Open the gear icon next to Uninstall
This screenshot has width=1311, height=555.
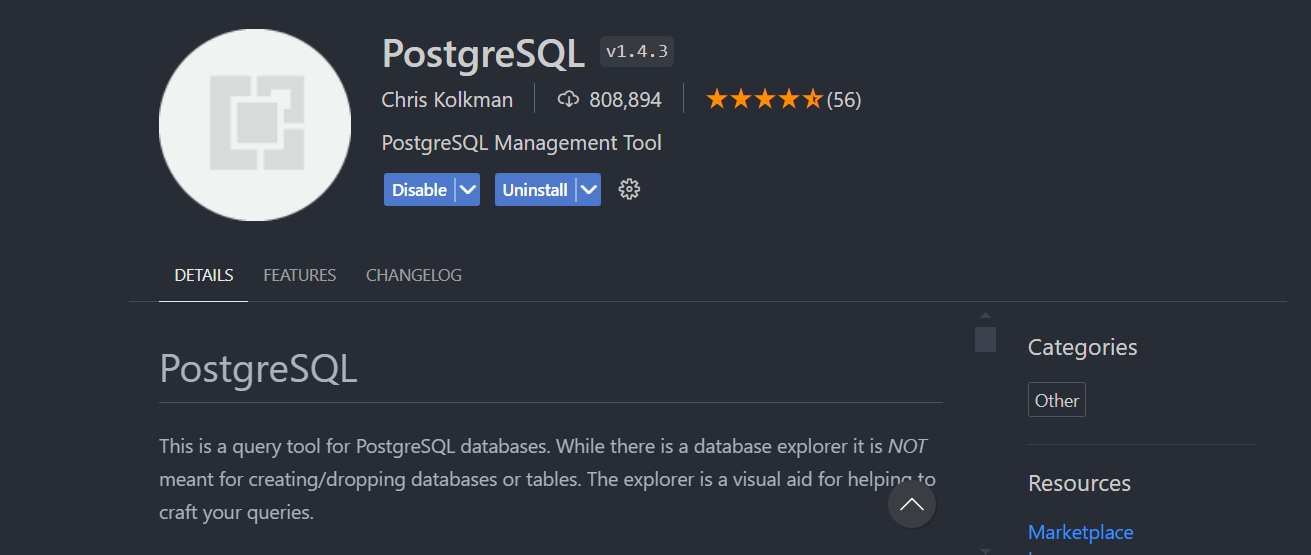click(629, 190)
